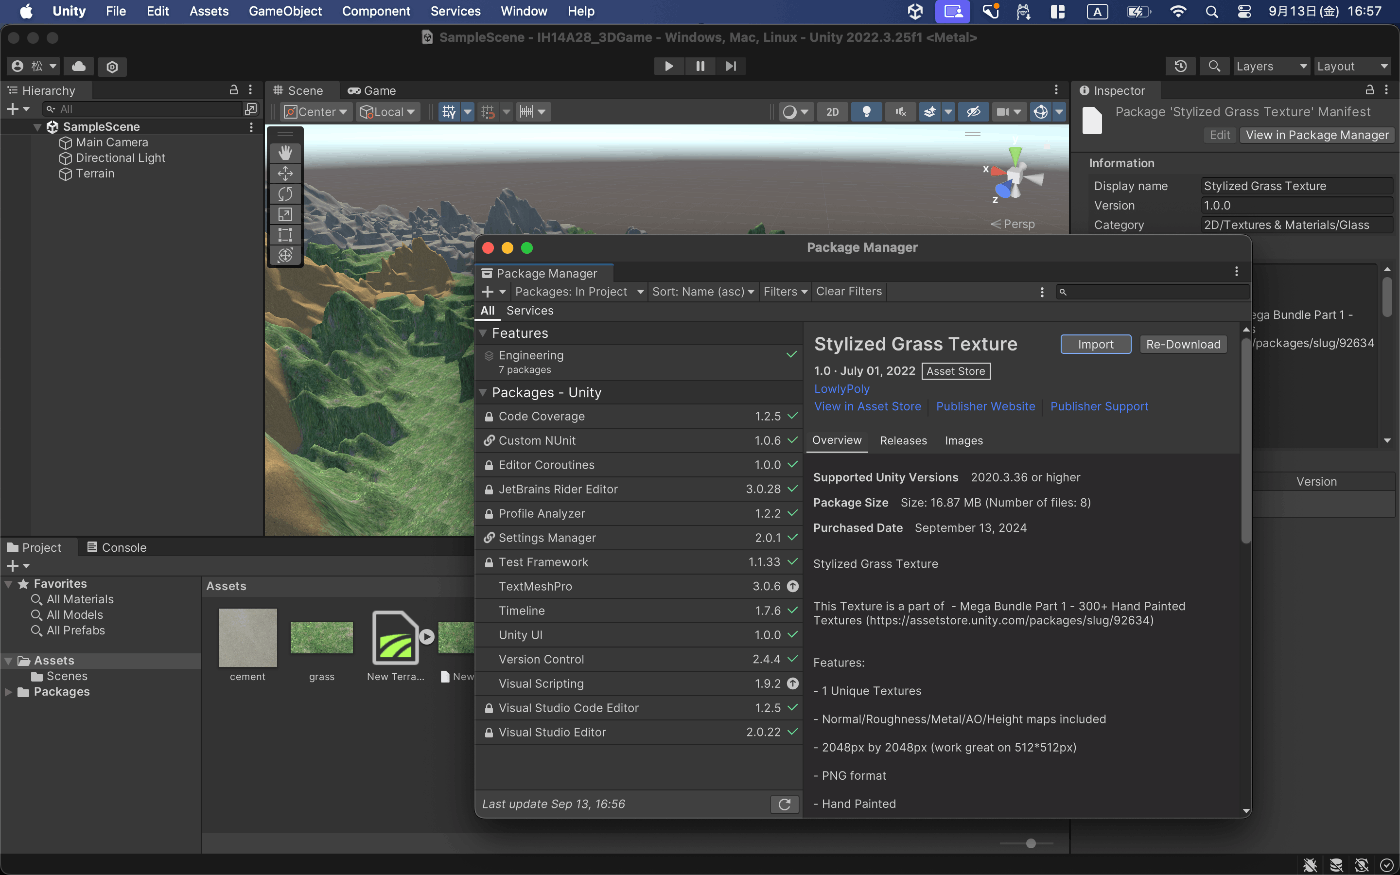This screenshot has width=1400, height=875.
Task: Select the Rect tool in Scene view
Action: pyautogui.click(x=285, y=235)
